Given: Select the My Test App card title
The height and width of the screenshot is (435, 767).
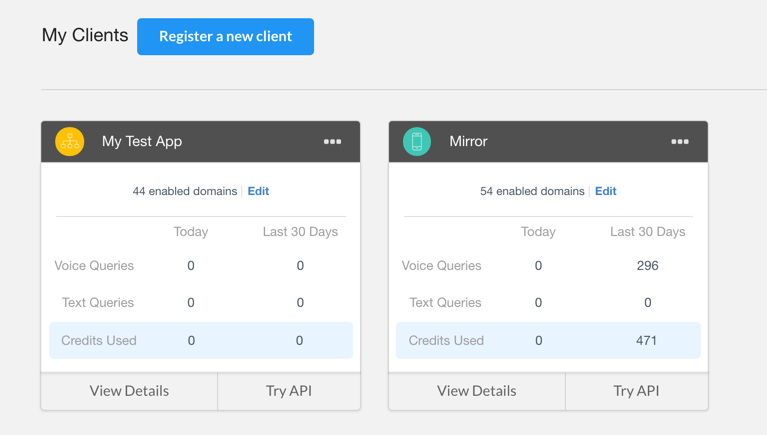Looking at the screenshot, I should [142, 141].
